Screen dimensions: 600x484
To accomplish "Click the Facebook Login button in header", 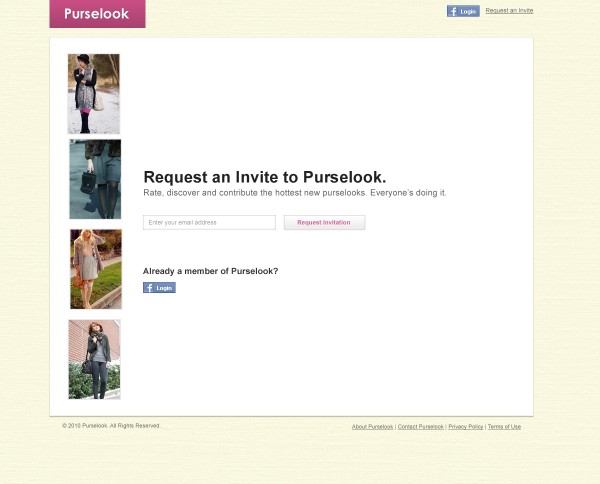I will pyautogui.click(x=463, y=11).
